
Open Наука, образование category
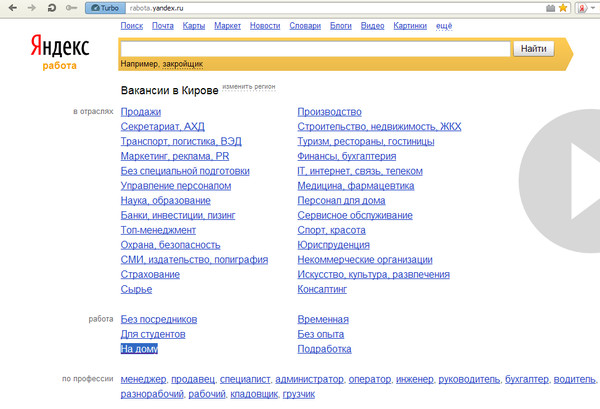tap(166, 200)
